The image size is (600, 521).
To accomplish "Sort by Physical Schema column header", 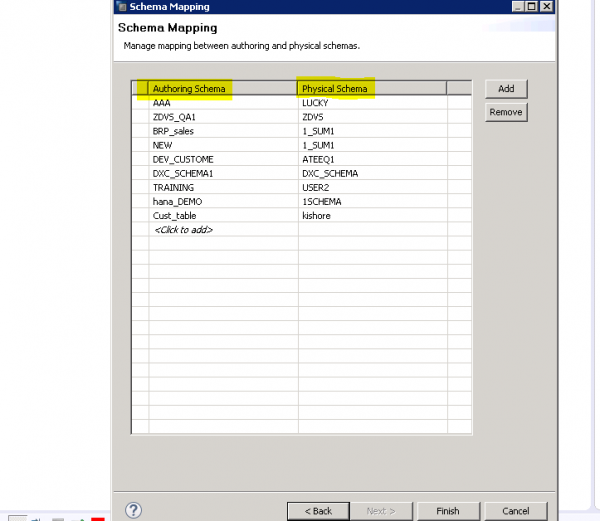I will click(372, 88).
